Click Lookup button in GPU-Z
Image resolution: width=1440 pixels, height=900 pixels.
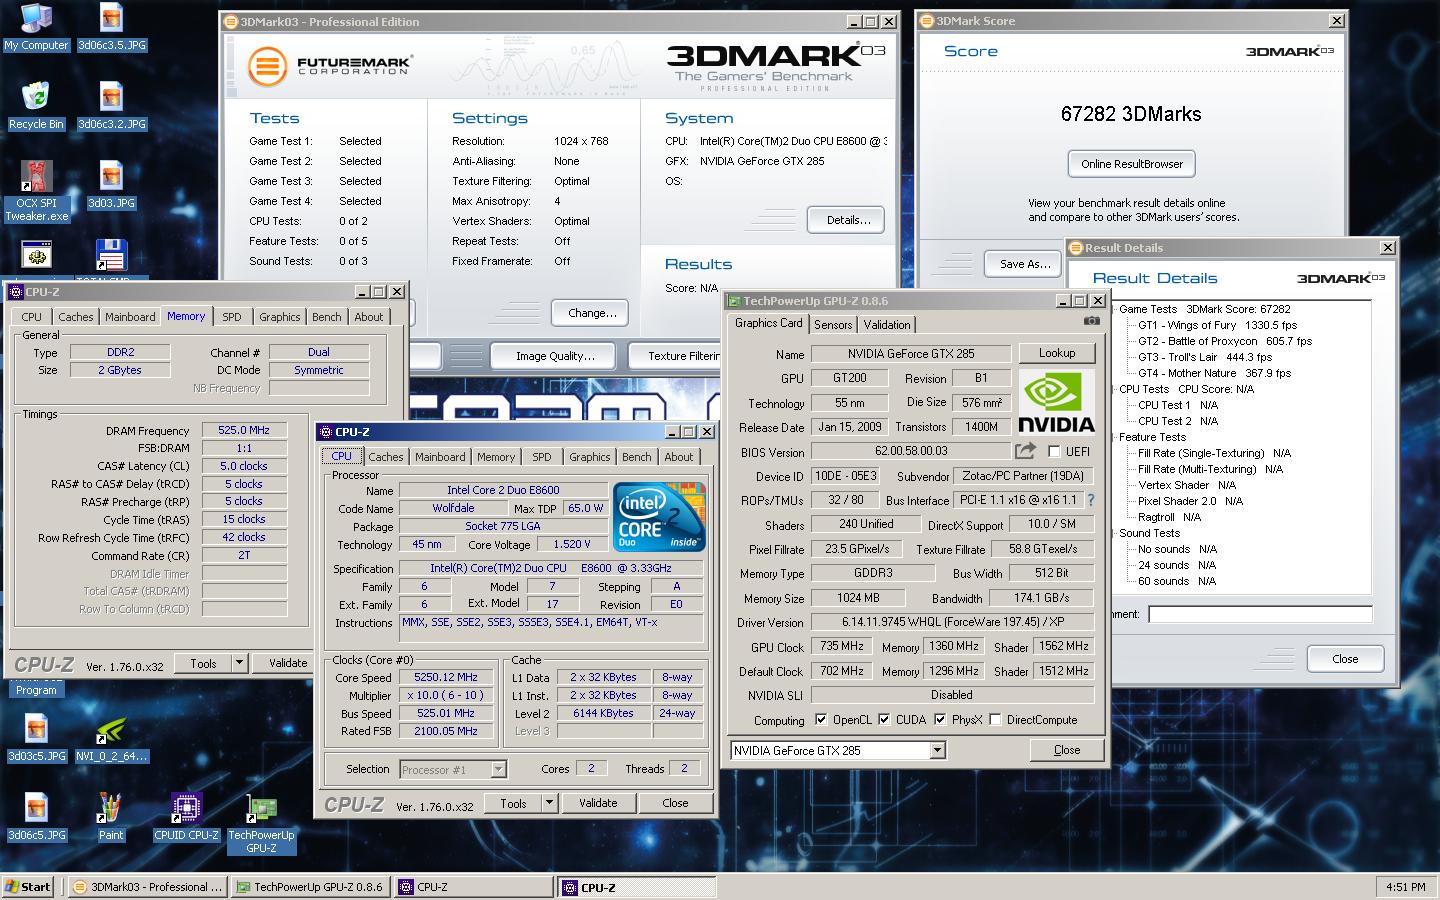point(1057,353)
